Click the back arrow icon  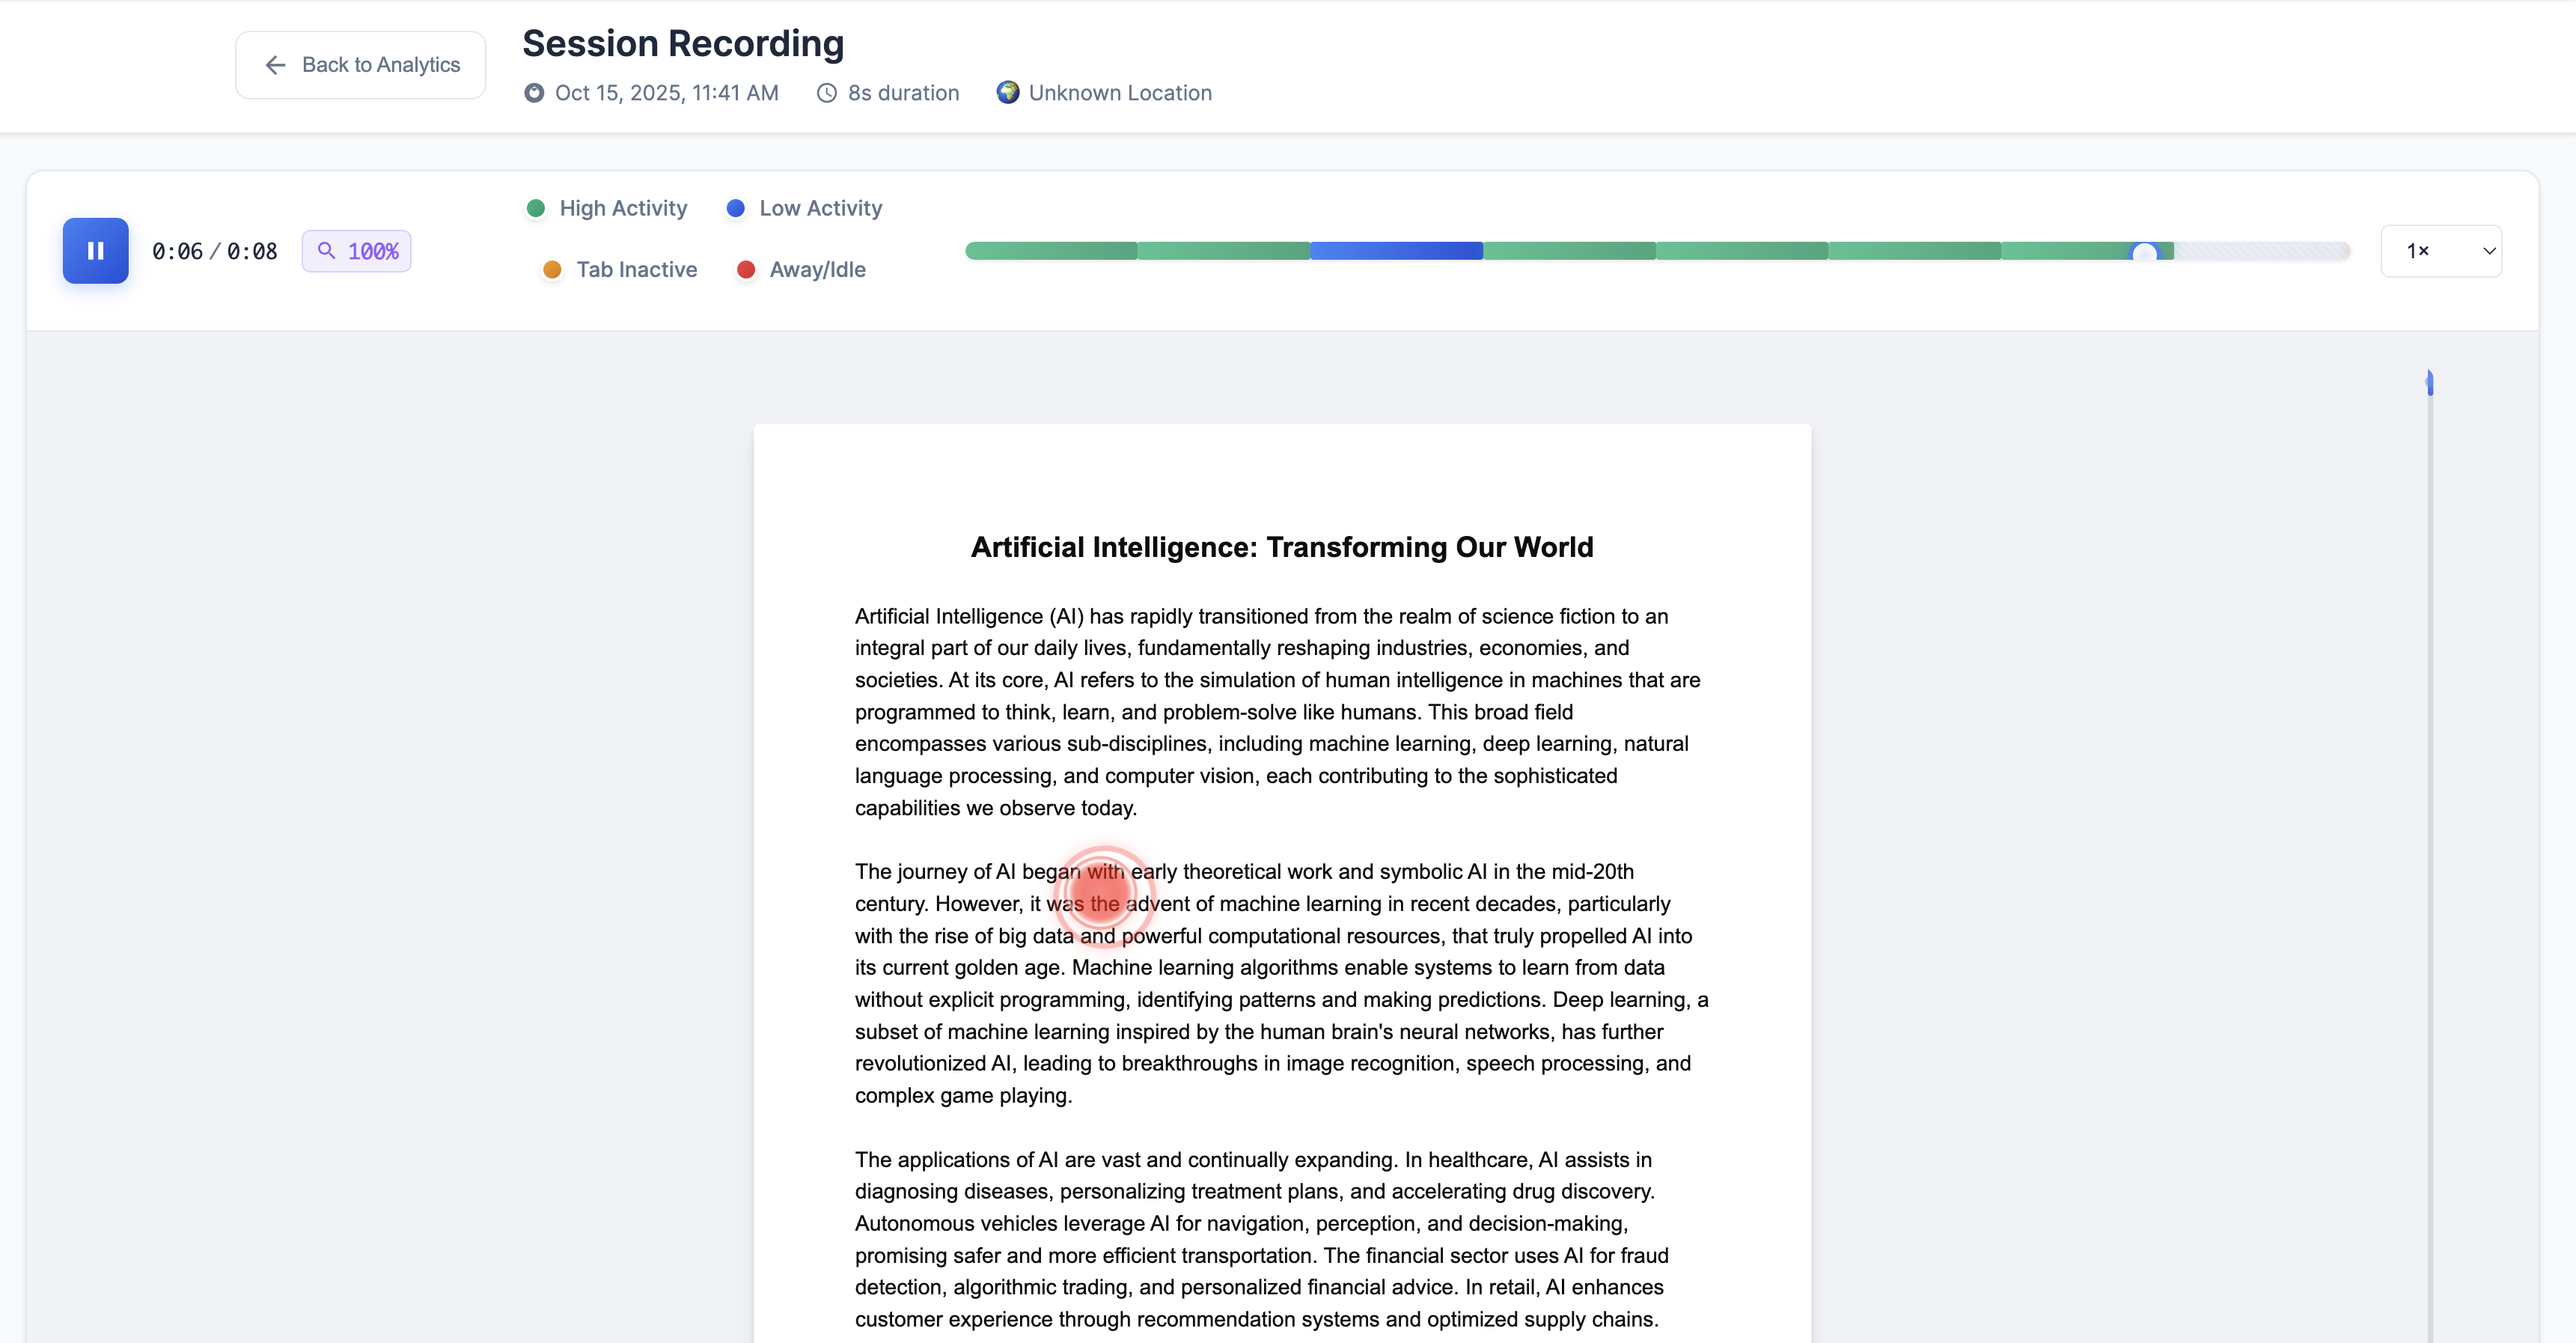[275, 65]
